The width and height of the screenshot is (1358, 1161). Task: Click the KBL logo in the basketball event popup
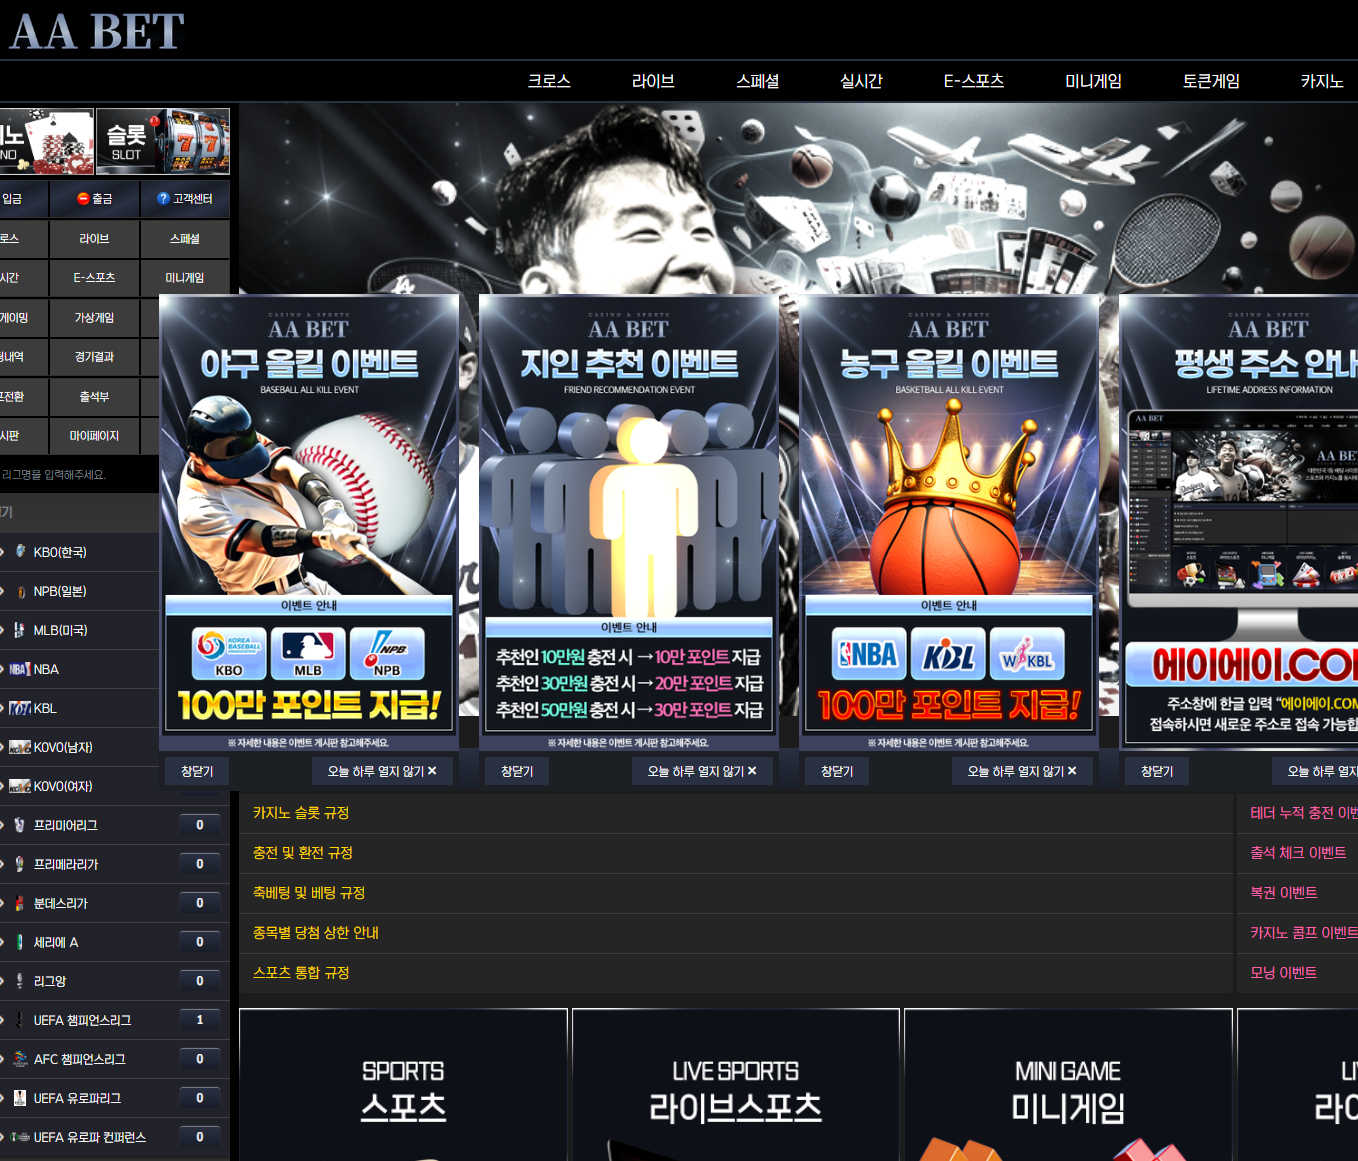pos(948,654)
